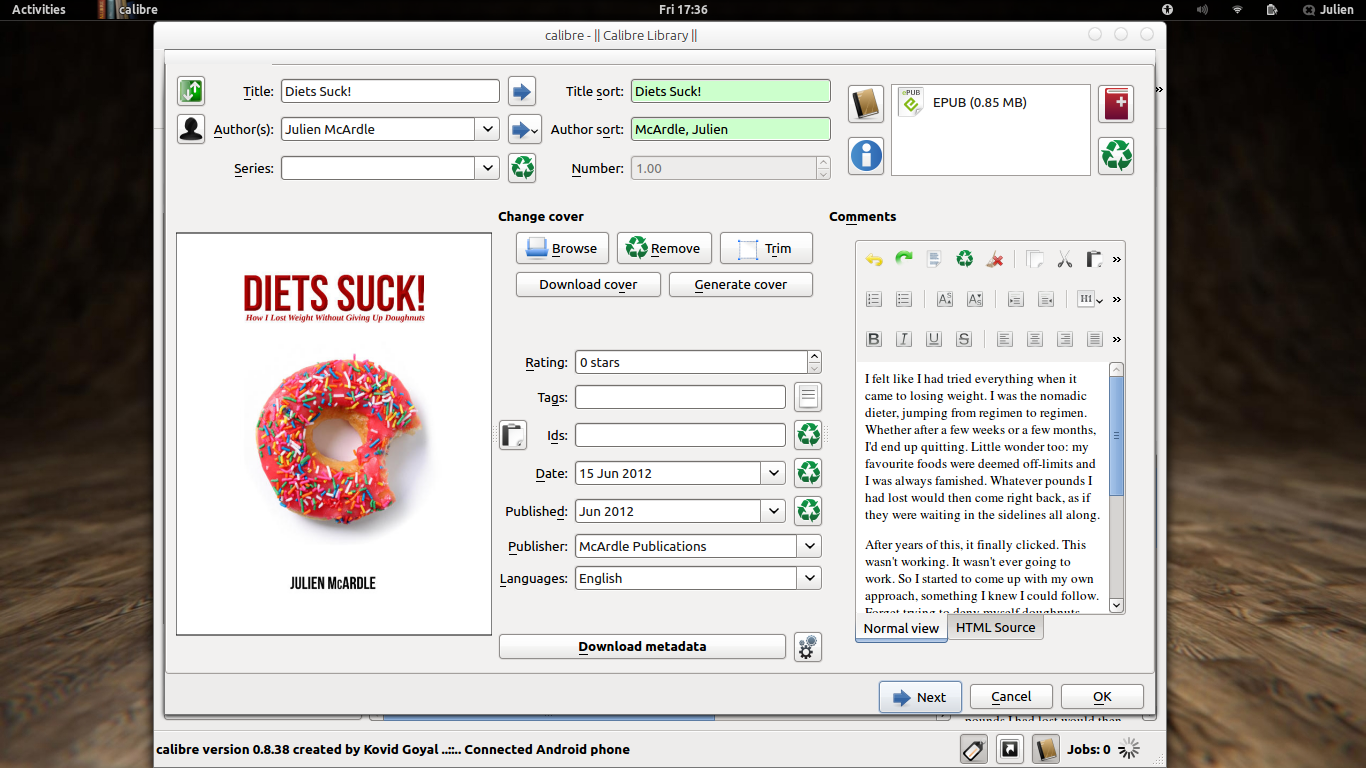
Task: Select all text icon in comments toolbar
Action: click(934, 259)
